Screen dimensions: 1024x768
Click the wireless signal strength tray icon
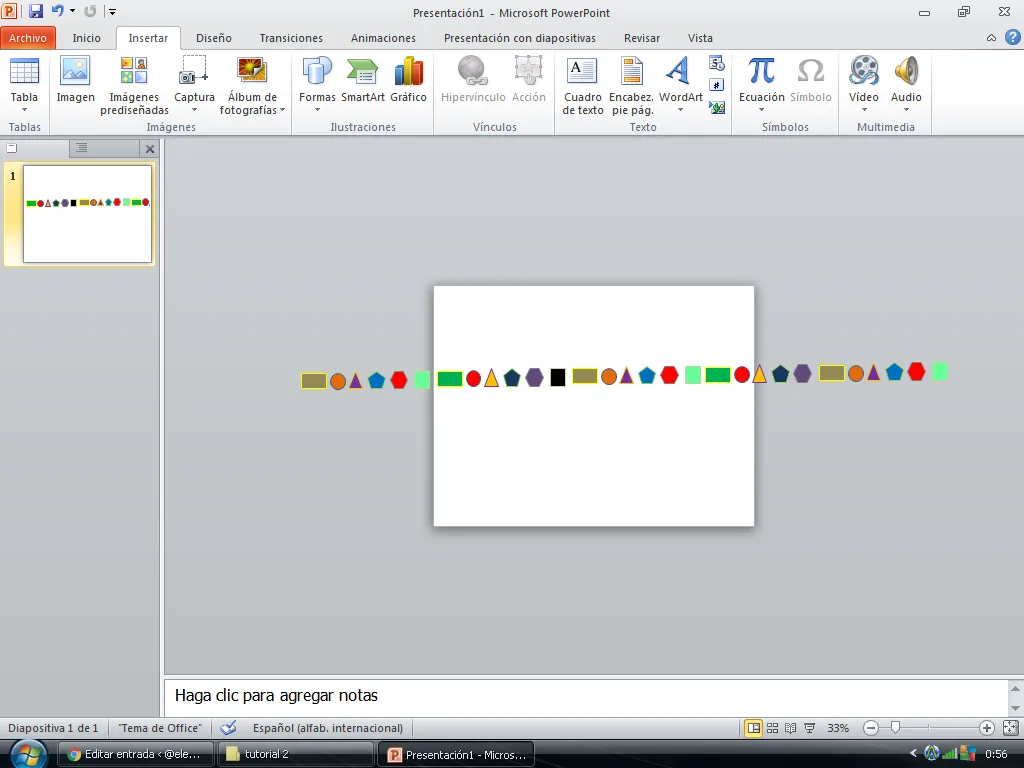click(x=949, y=754)
